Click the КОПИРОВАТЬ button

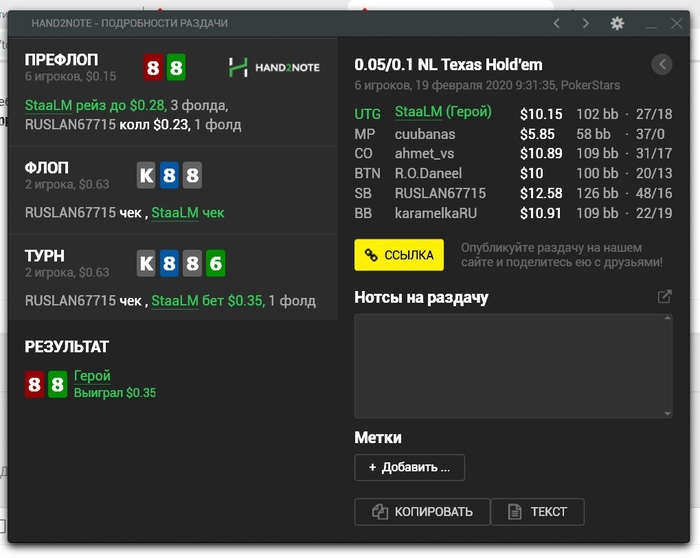pos(422,512)
